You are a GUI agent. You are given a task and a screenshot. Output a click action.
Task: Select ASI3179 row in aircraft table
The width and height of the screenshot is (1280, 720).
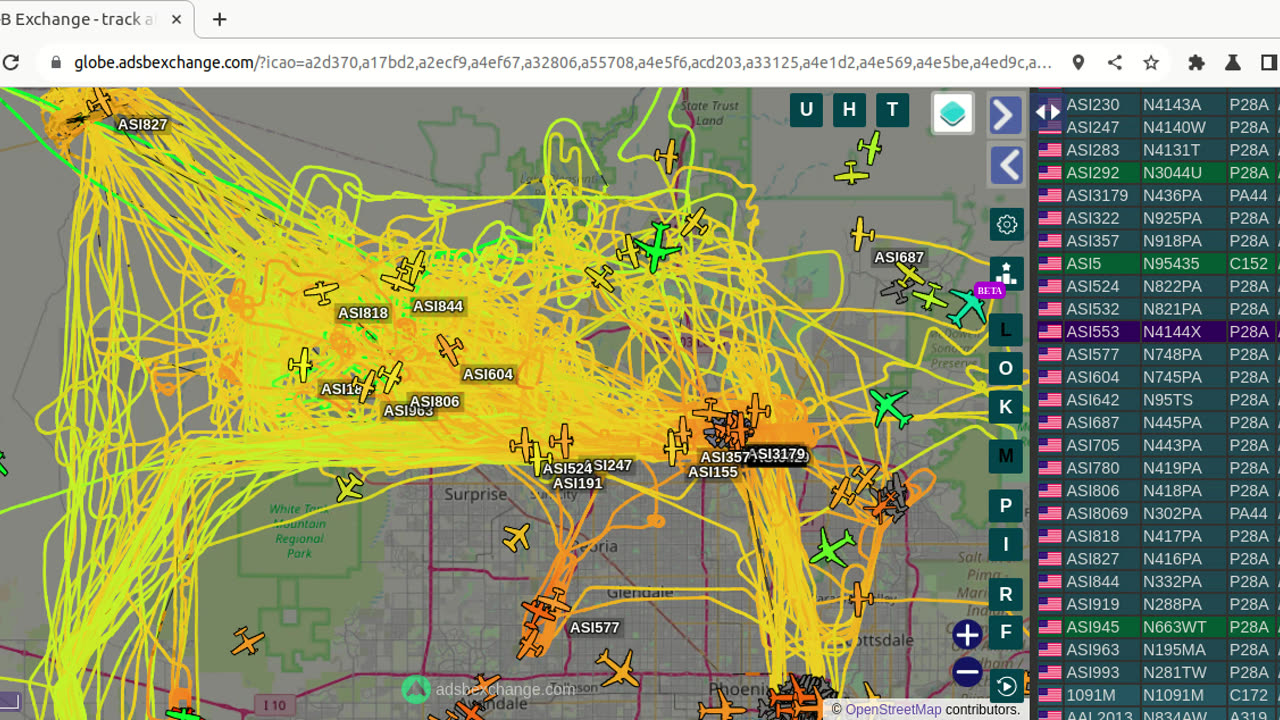(1155, 195)
